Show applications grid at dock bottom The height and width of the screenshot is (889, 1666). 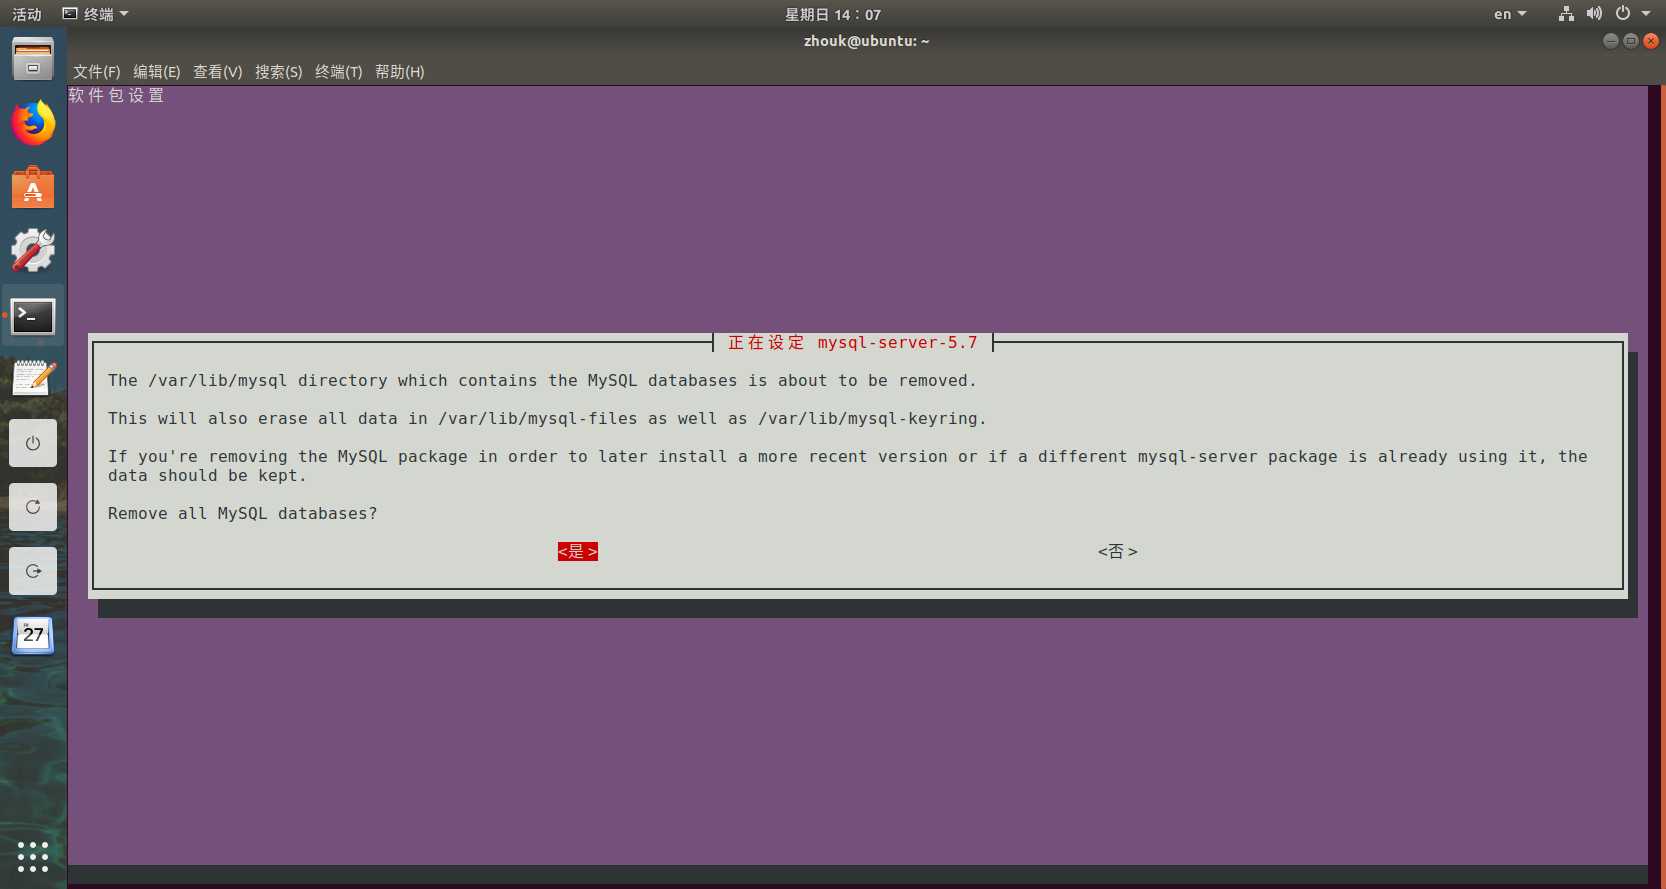pyautogui.click(x=33, y=856)
